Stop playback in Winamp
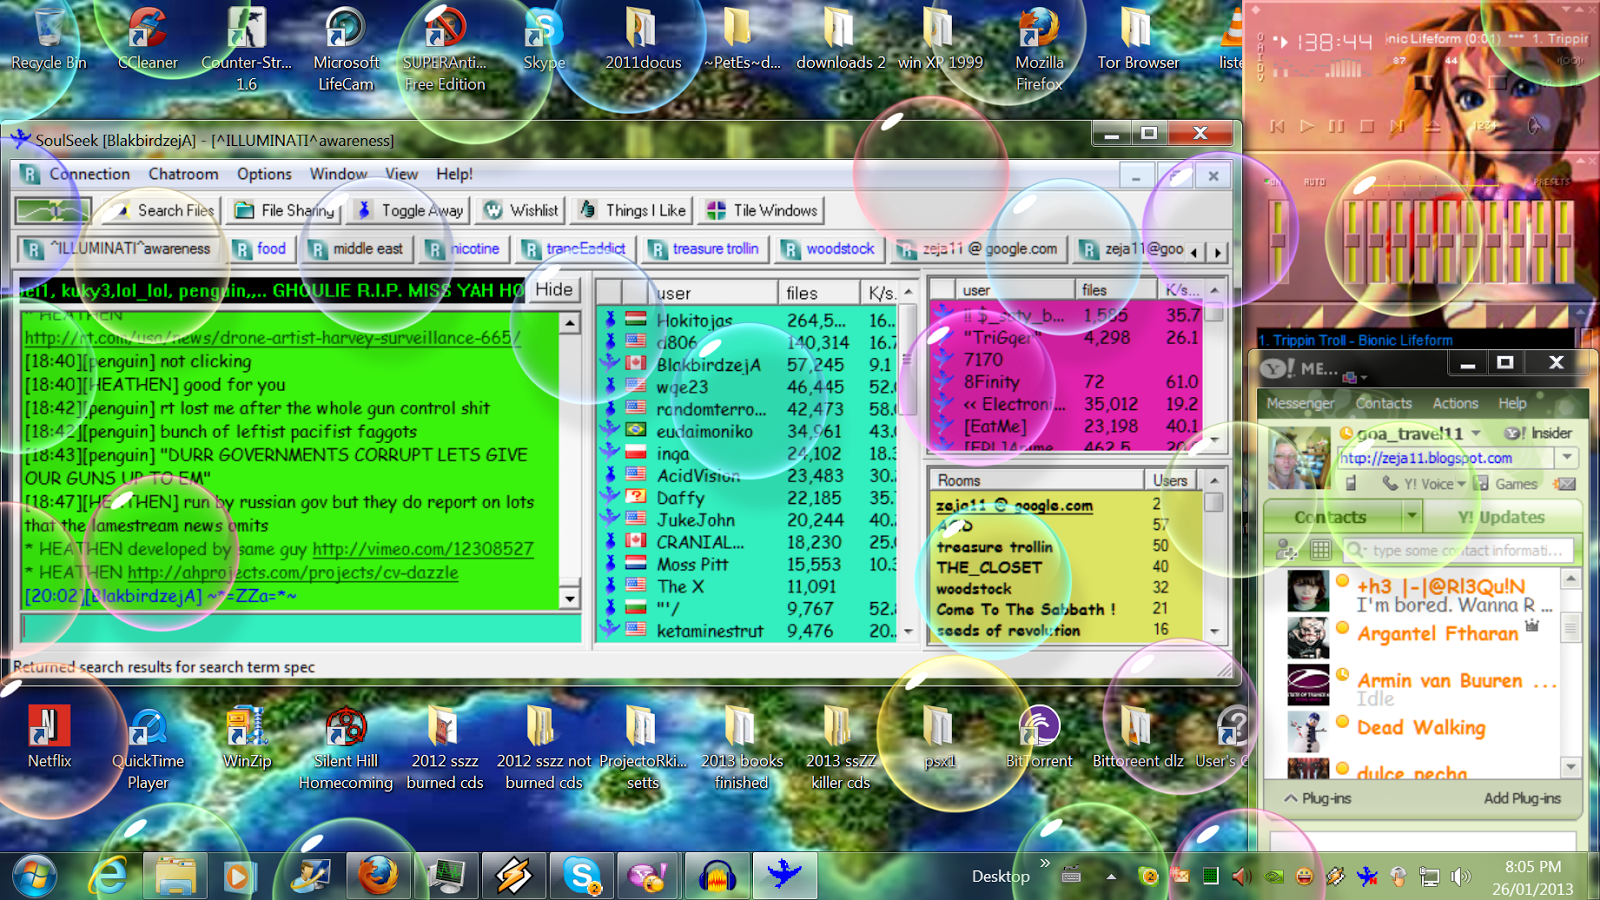Image resolution: width=1600 pixels, height=900 pixels. (1367, 126)
